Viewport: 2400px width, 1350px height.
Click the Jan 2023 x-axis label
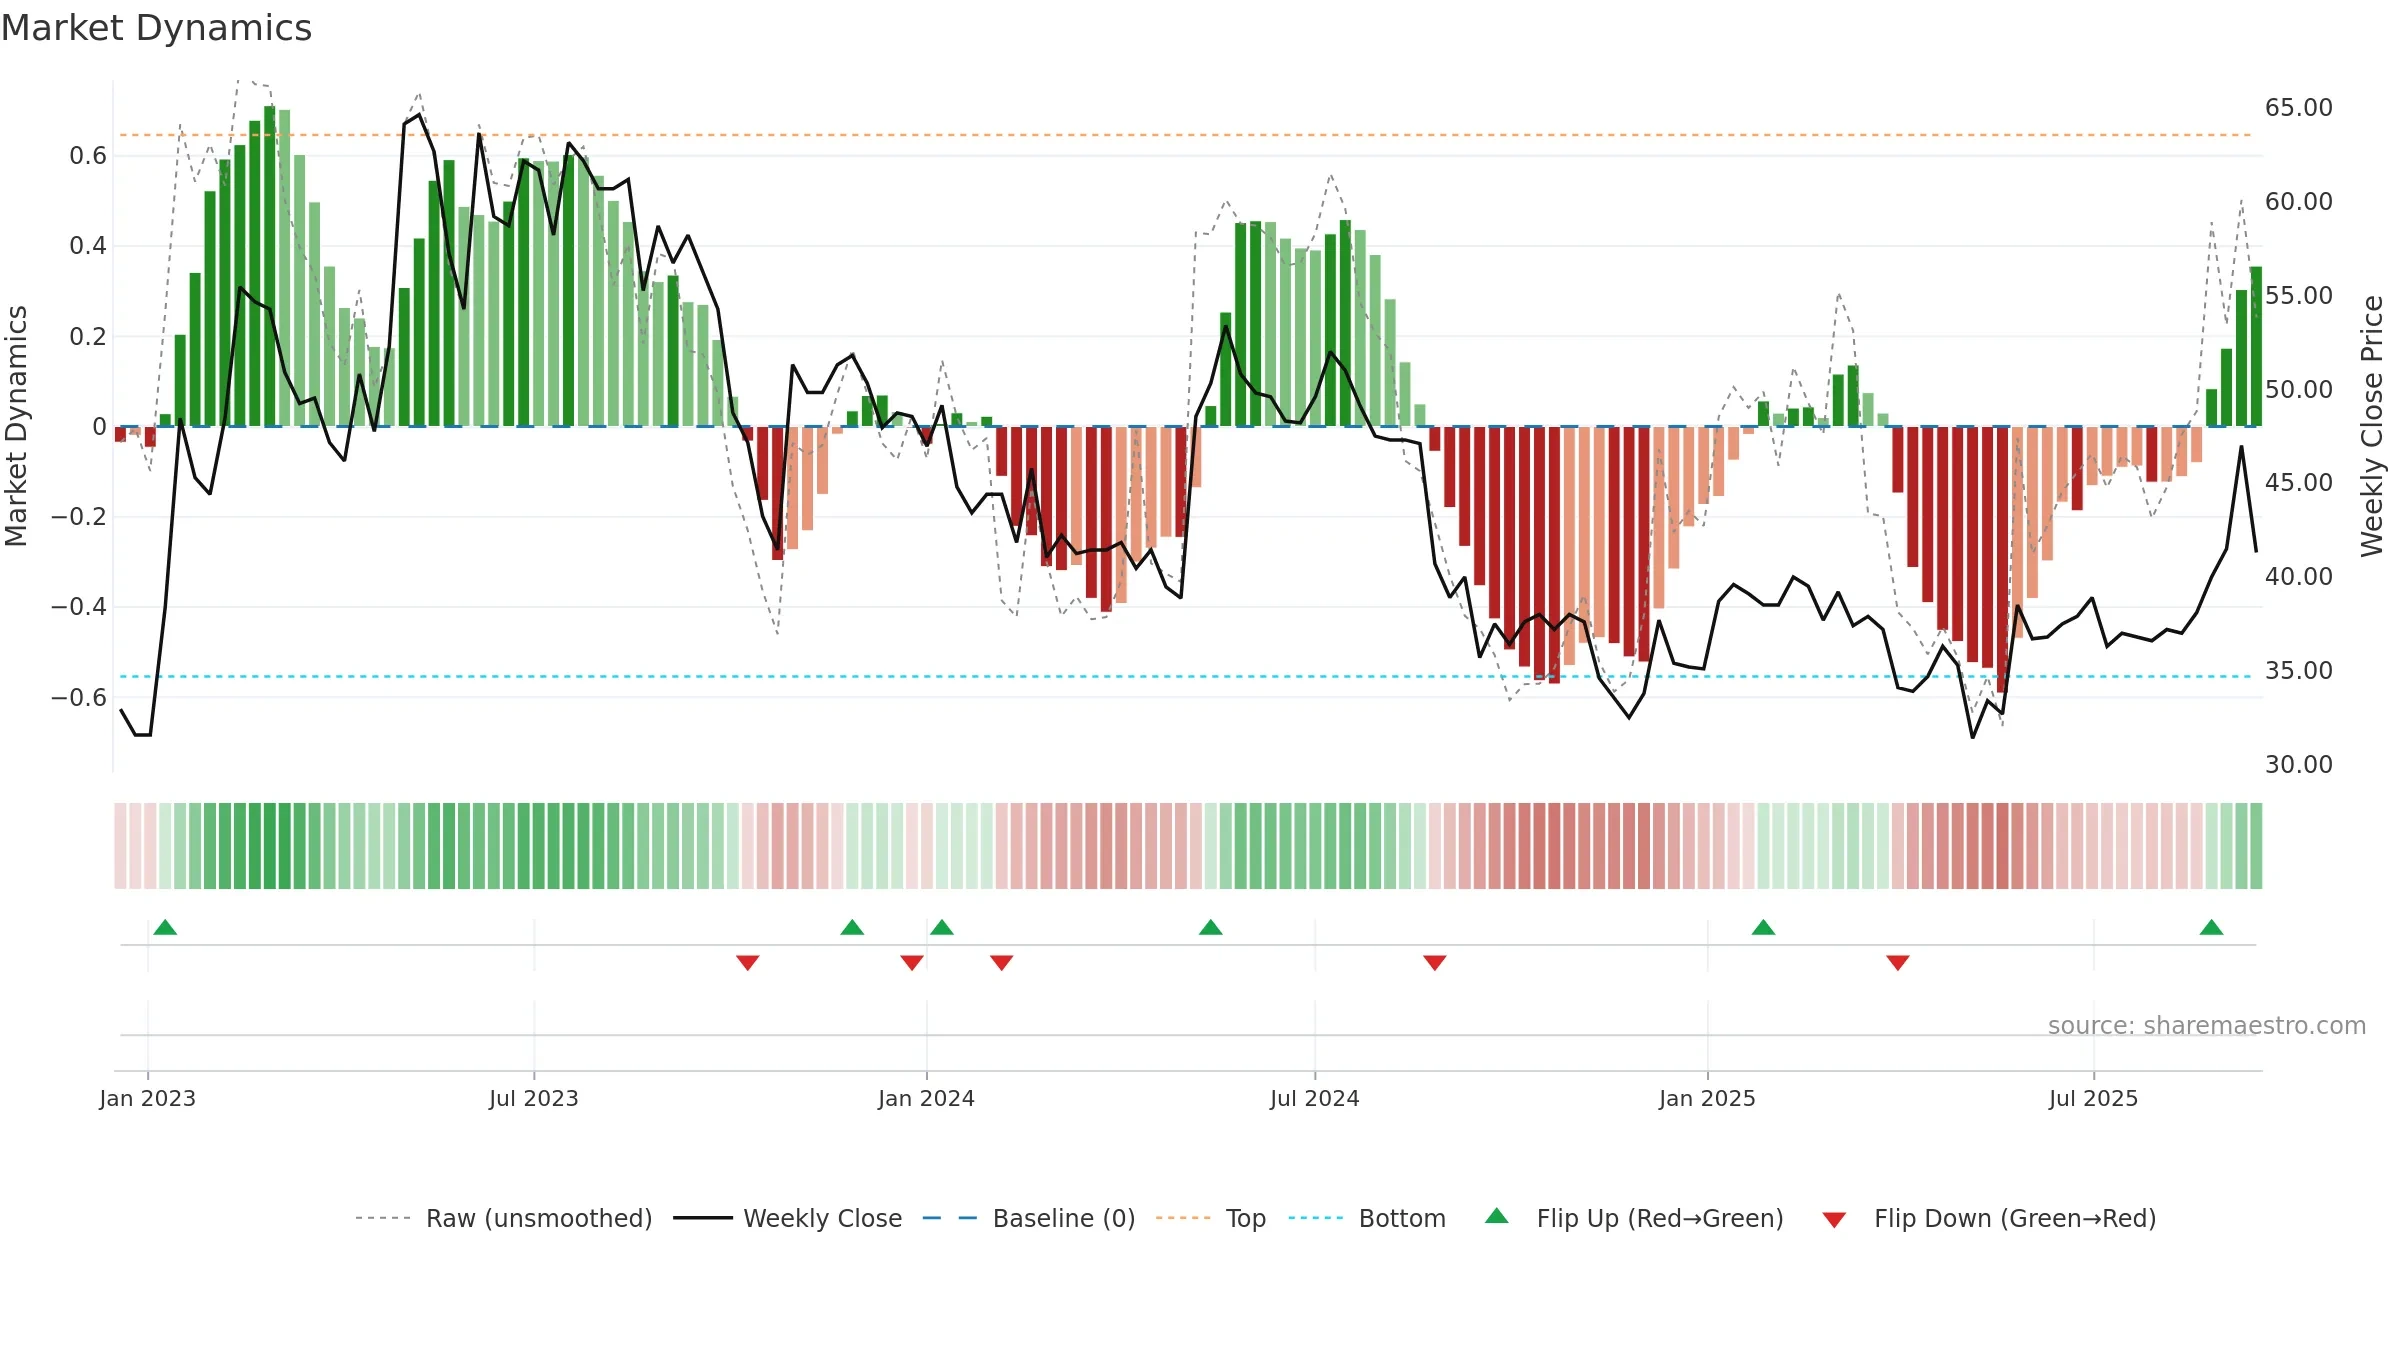click(148, 1098)
